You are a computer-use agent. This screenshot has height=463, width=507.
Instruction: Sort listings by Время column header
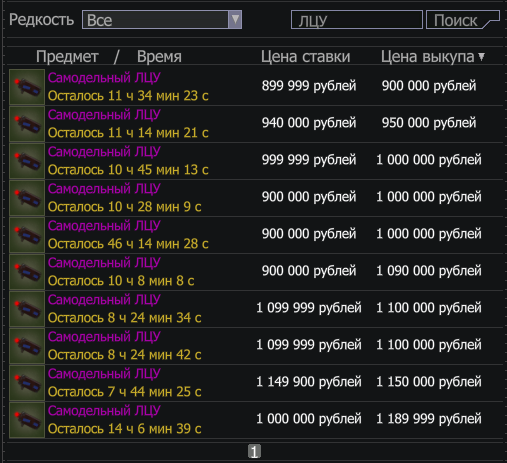click(x=159, y=56)
